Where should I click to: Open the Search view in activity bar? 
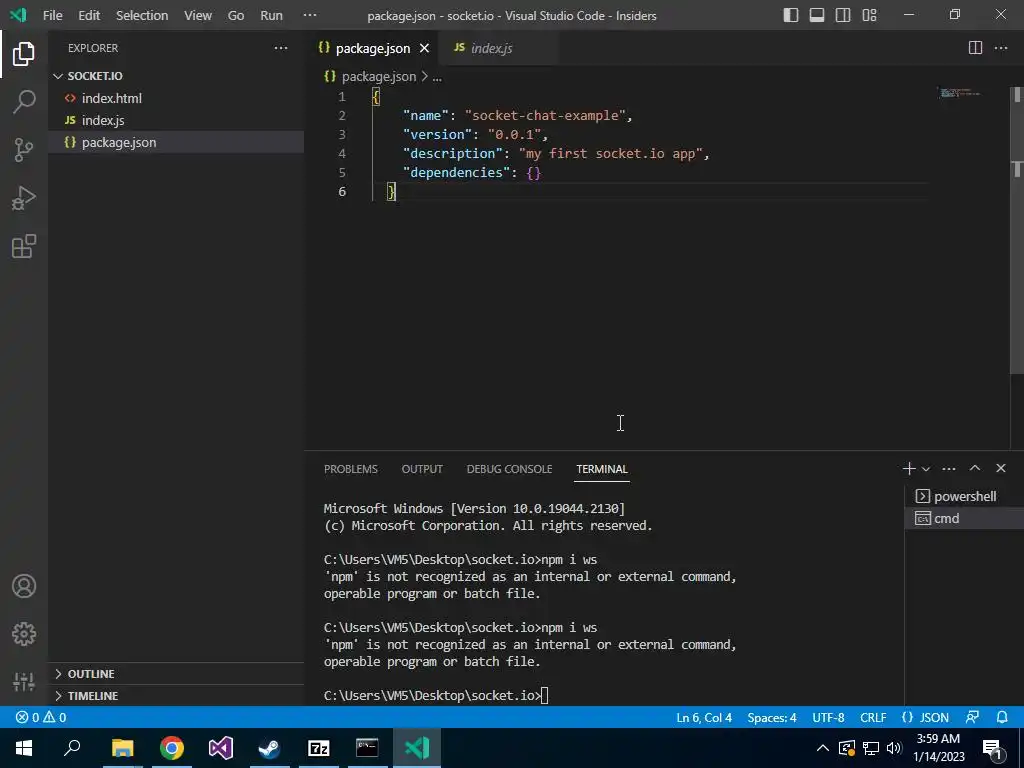[x=24, y=102]
